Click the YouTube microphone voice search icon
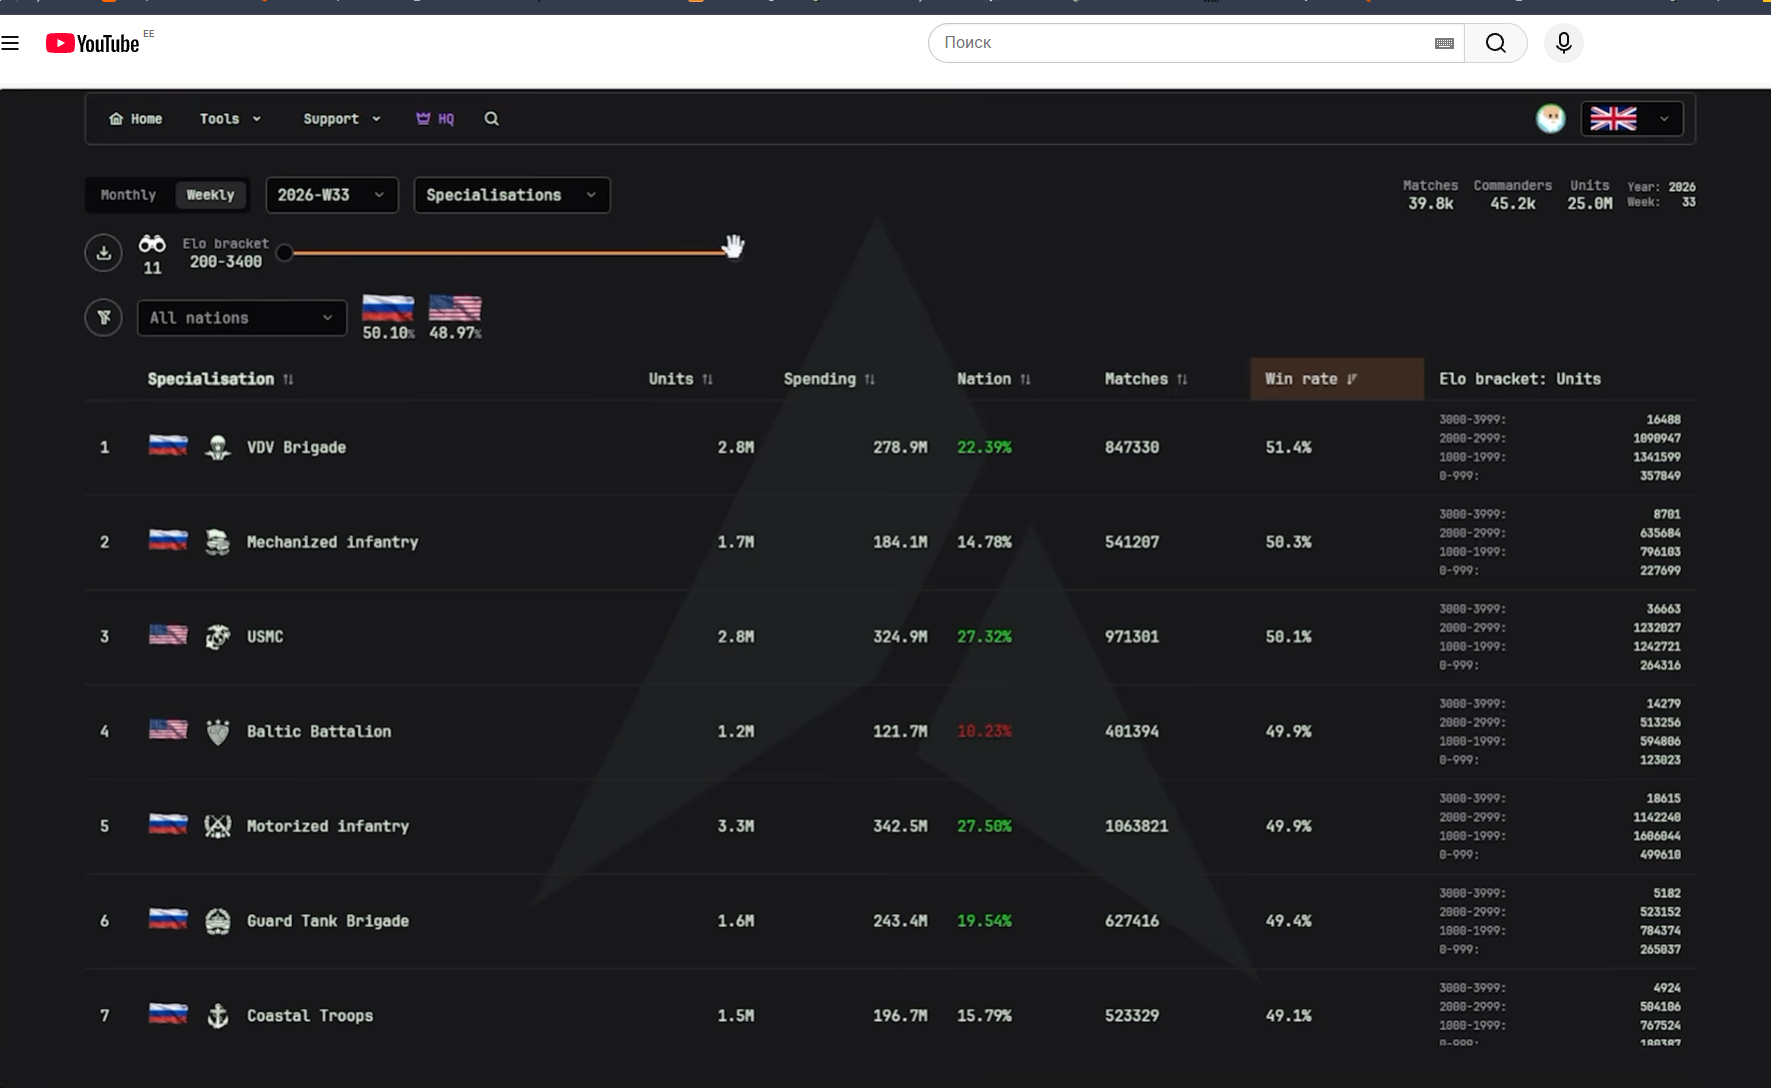Image resolution: width=1771 pixels, height=1088 pixels. 1563,43
